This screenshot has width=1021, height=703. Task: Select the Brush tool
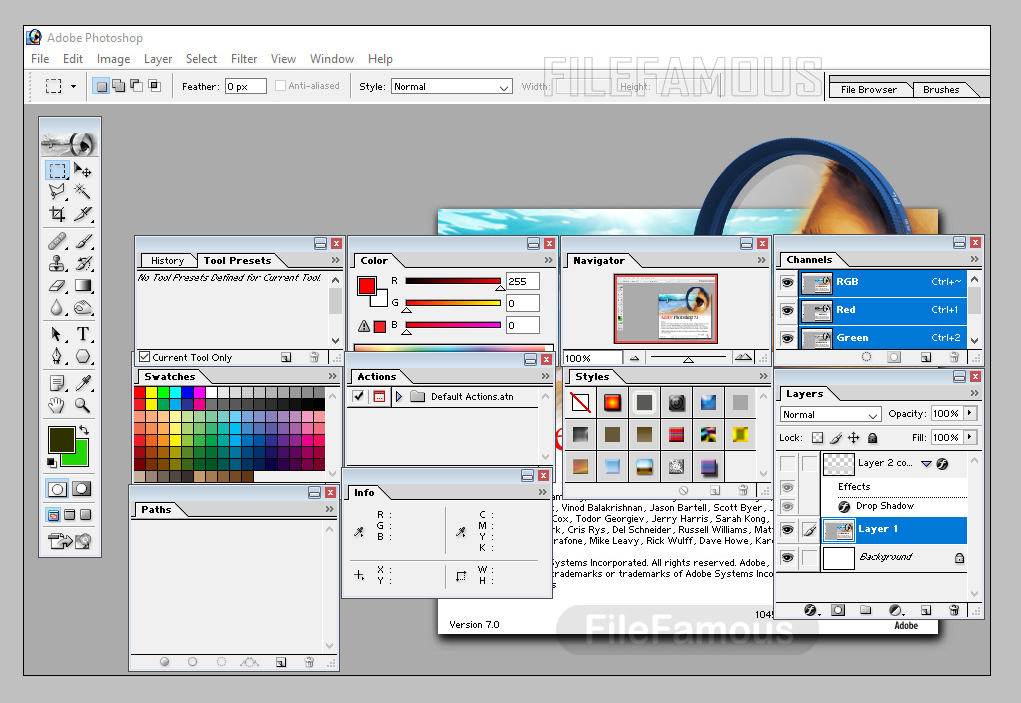click(82, 241)
